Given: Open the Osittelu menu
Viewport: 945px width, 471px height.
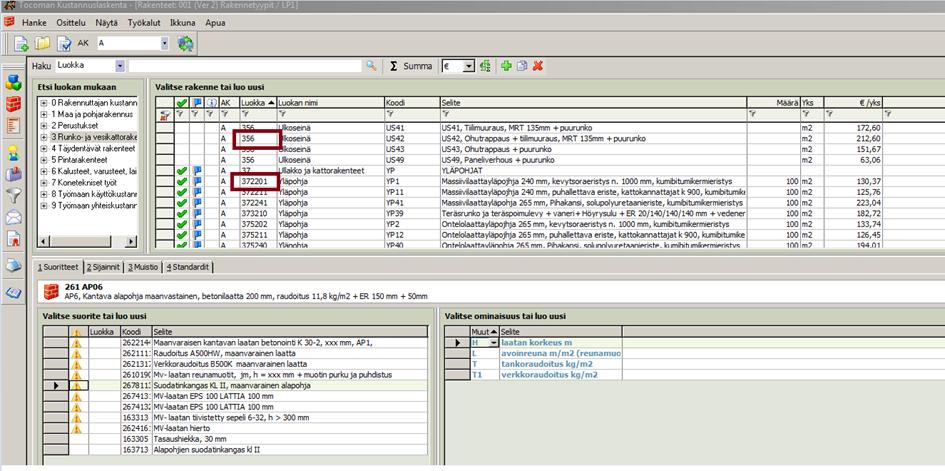Looking at the screenshot, I should (x=71, y=23).
